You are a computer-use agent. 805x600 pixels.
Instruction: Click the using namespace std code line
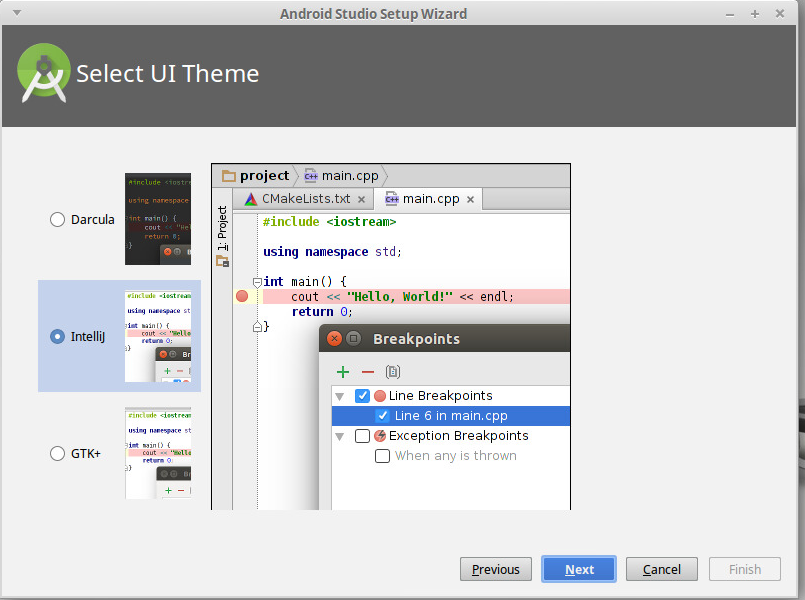coord(332,252)
